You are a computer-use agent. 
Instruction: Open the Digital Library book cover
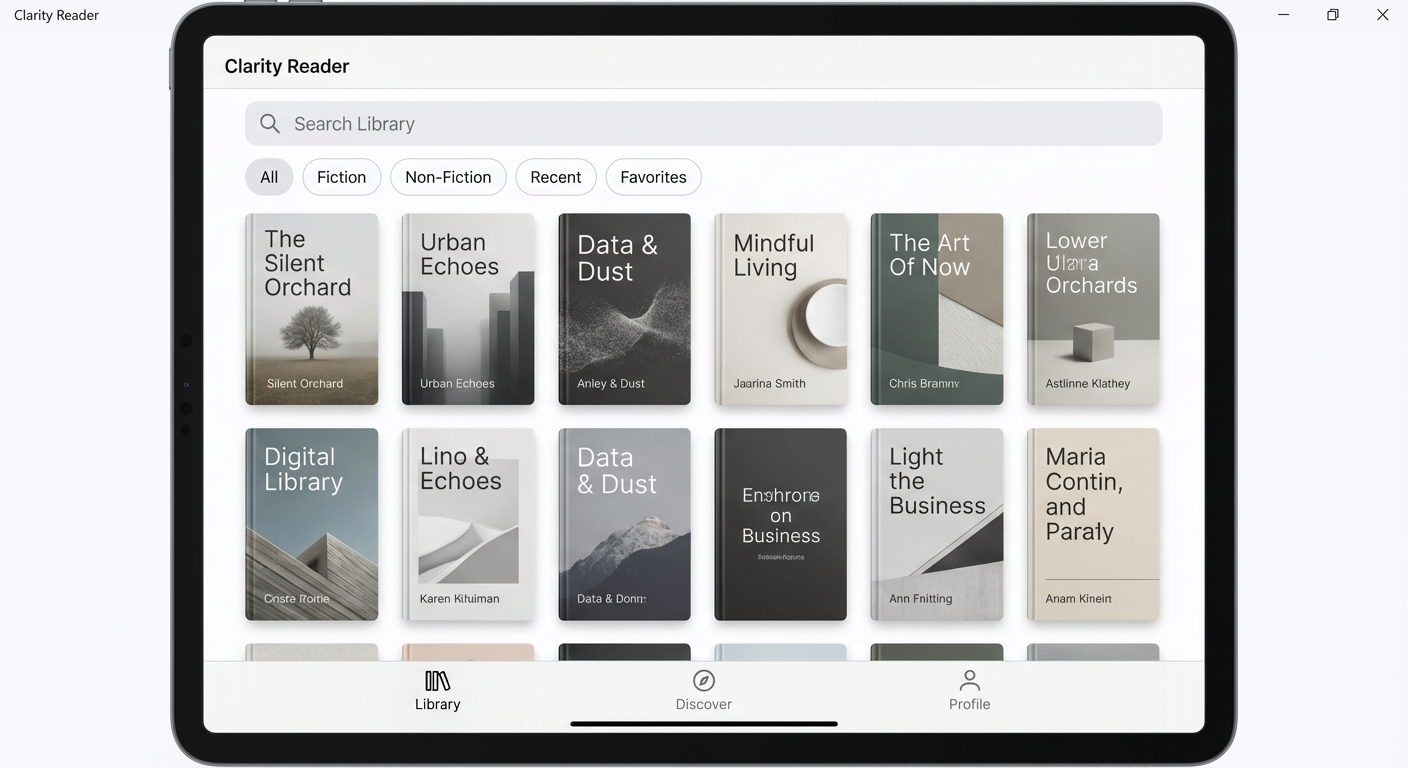[312, 524]
